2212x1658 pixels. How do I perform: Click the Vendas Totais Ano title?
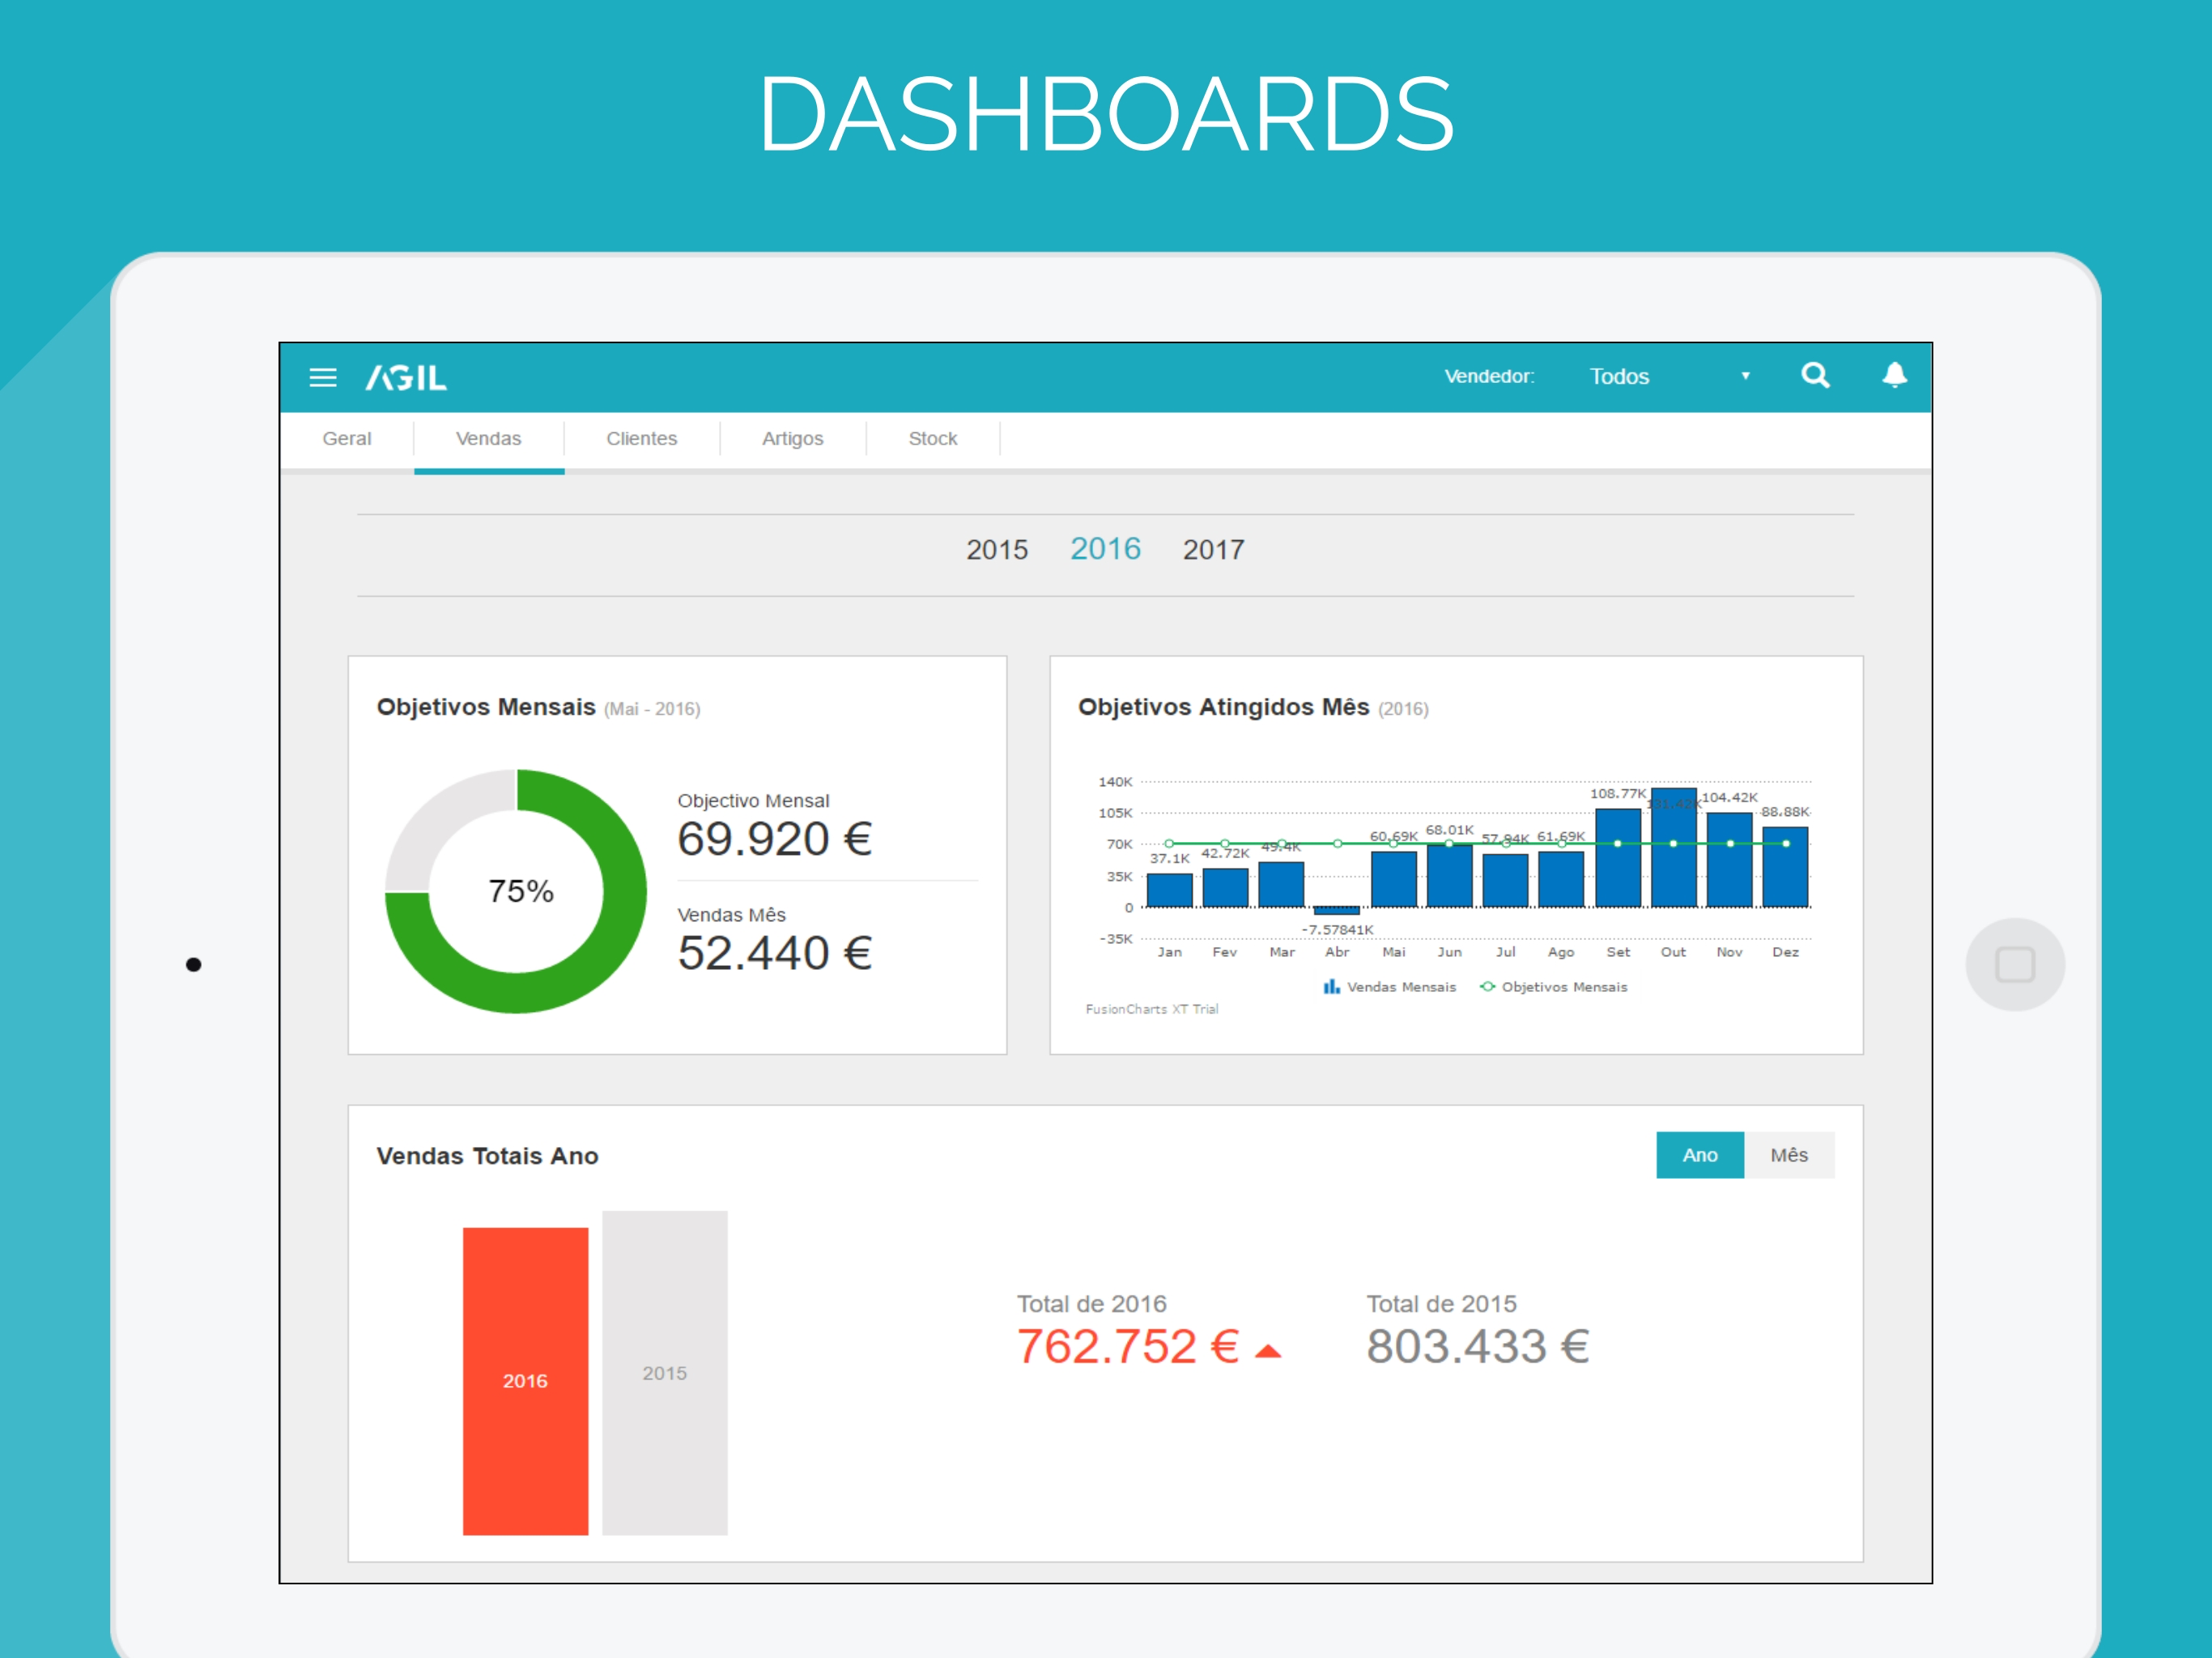tap(488, 1156)
